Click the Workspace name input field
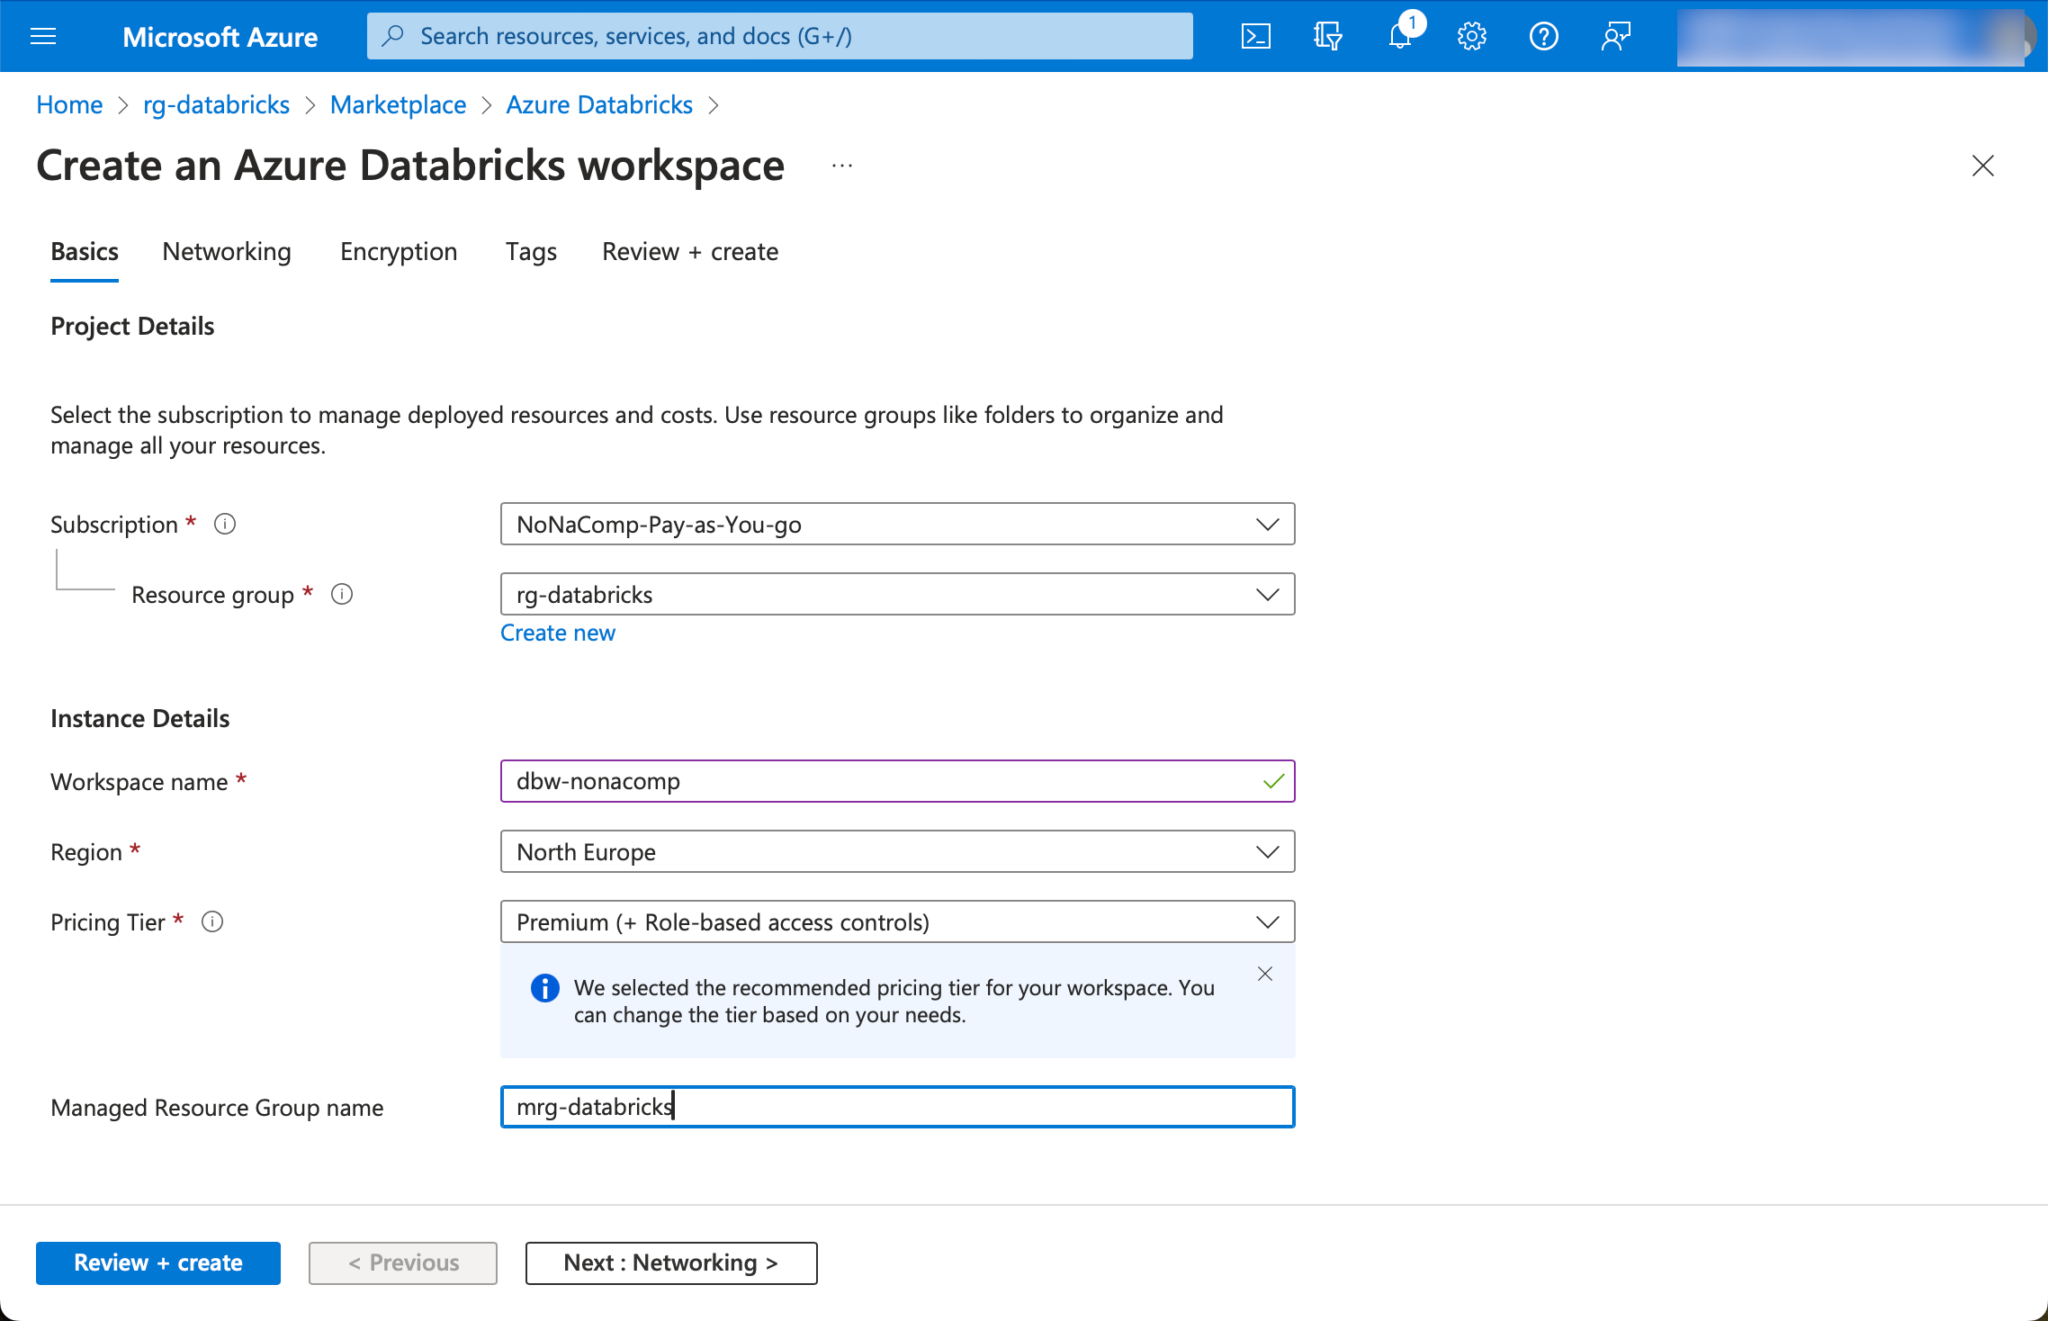The width and height of the screenshot is (2048, 1321). [x=880, y=781]
